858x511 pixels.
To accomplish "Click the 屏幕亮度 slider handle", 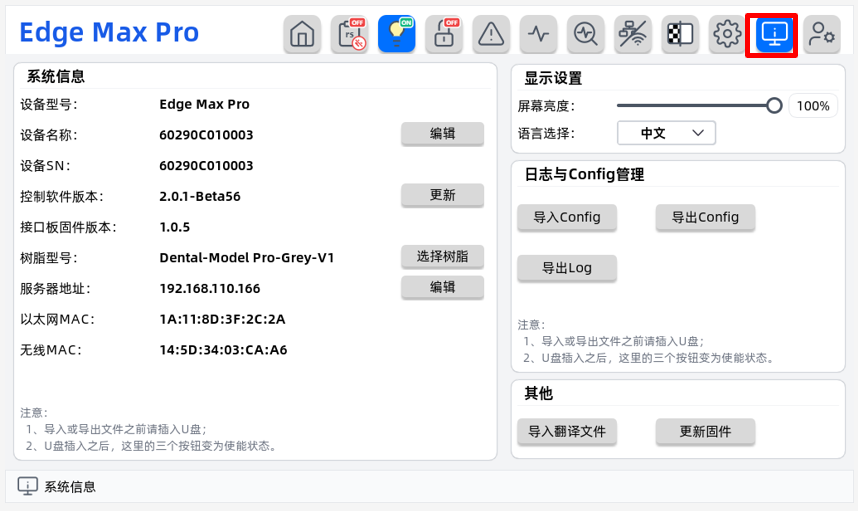I will click(774, 106).
